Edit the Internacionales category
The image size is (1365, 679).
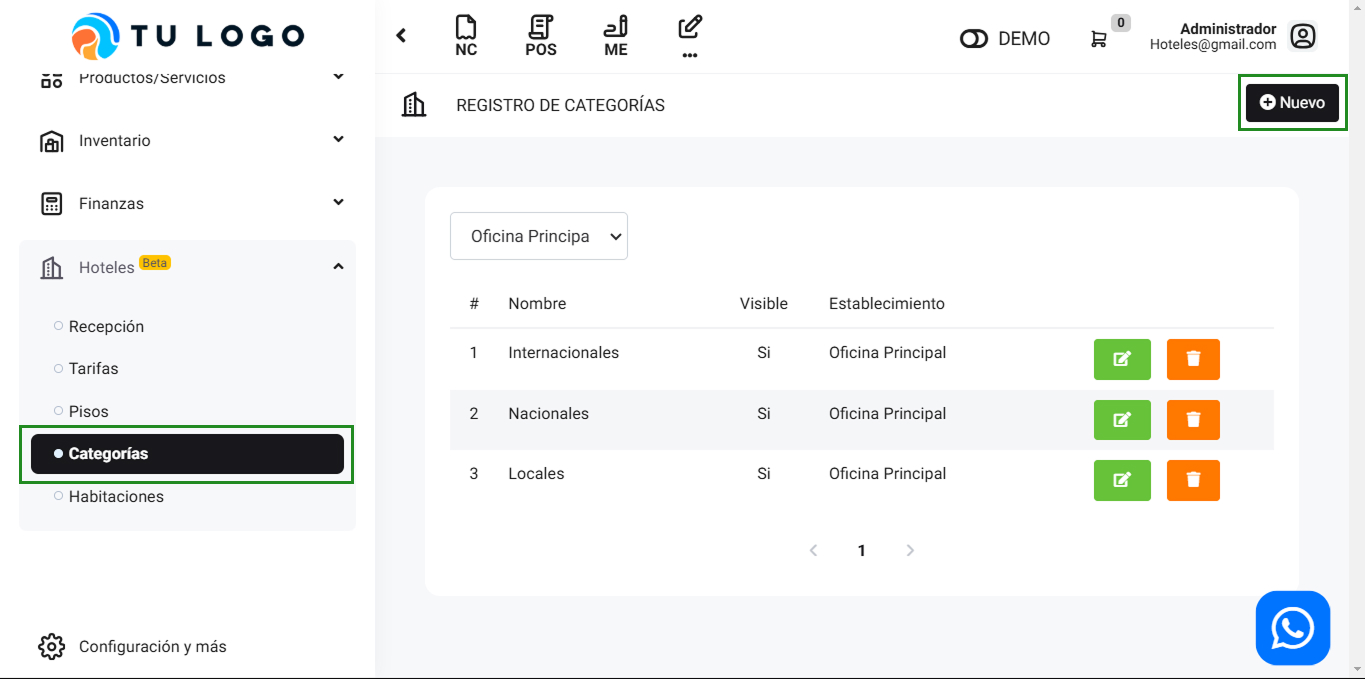click(x=1122, y=359)
